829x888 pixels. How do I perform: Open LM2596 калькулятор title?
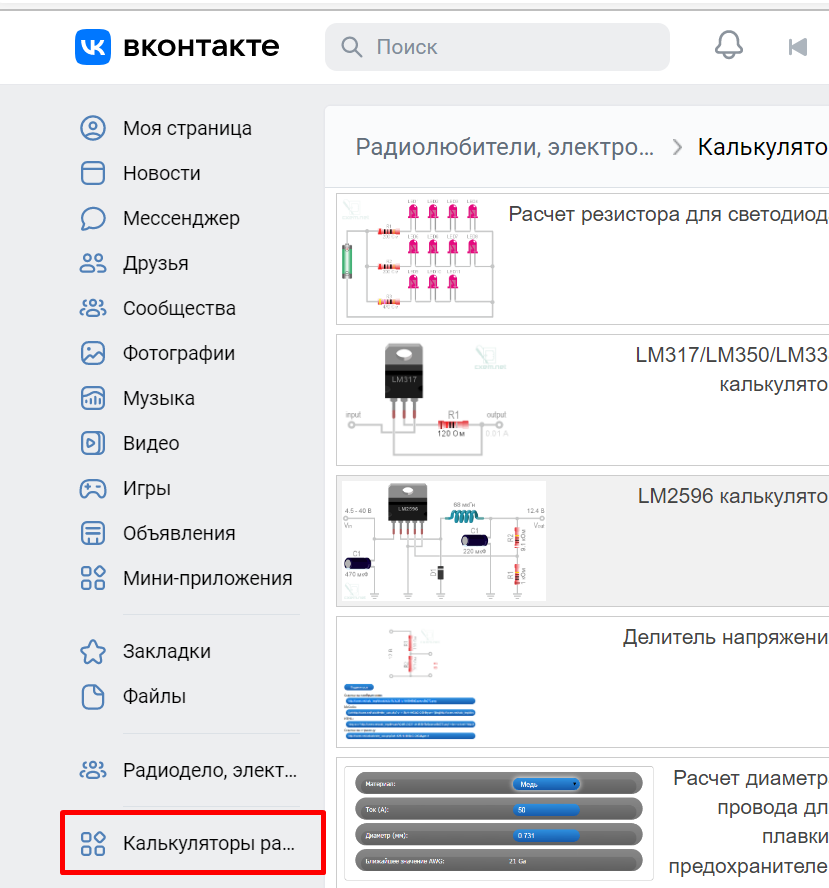coord(733,496)
